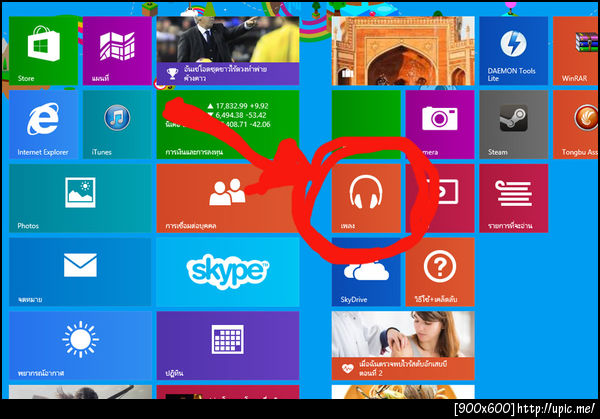Open the Health tile showing a woman
The height and width of the screenshot is (419, 600).
point(403,346)
